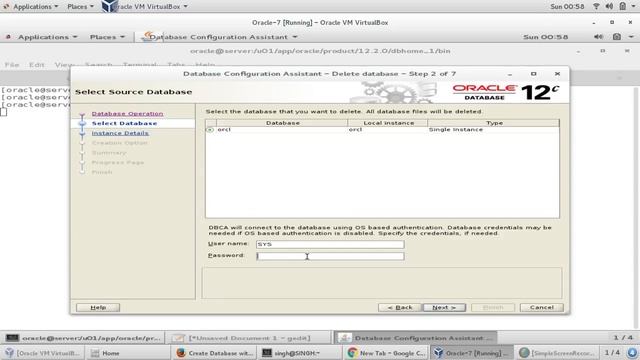The width and height of the screenshot is (640, 360).
Task: Open the guest system status menu arrow
Action: (631, 37)
